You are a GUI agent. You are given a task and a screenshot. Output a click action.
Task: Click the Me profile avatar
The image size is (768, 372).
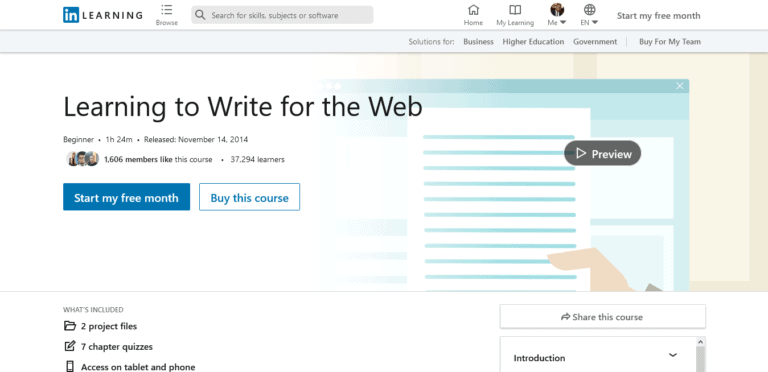point(557,9)
